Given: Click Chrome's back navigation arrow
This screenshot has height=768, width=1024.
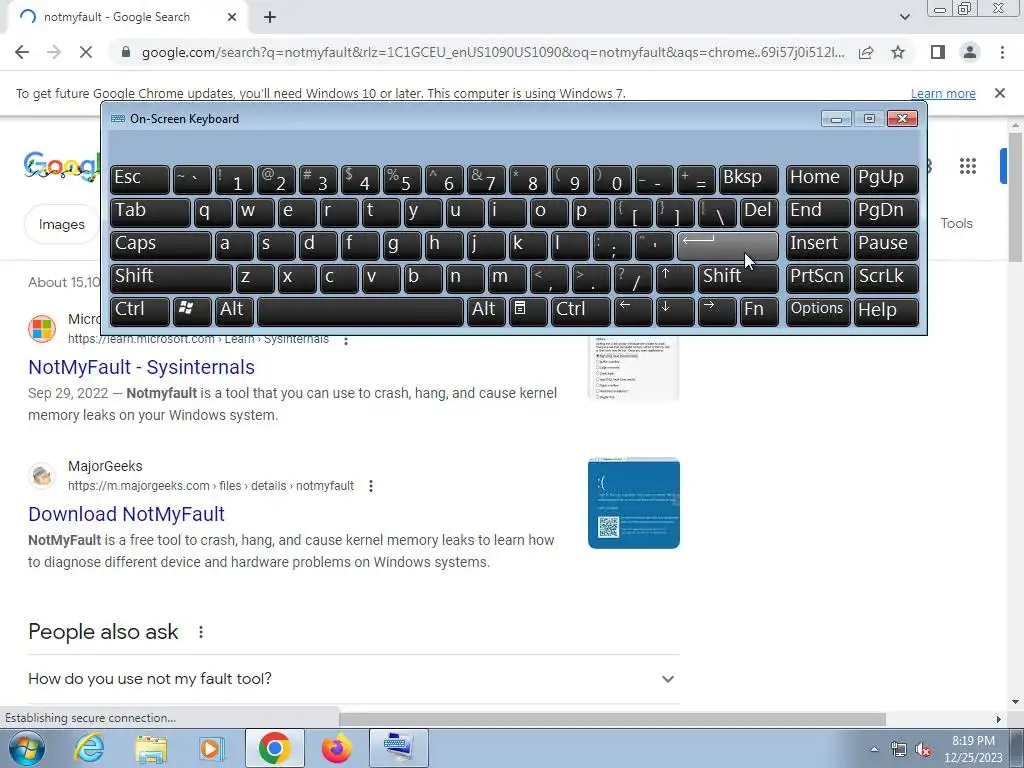Looking at the screenshot, I should coord(22,52).
